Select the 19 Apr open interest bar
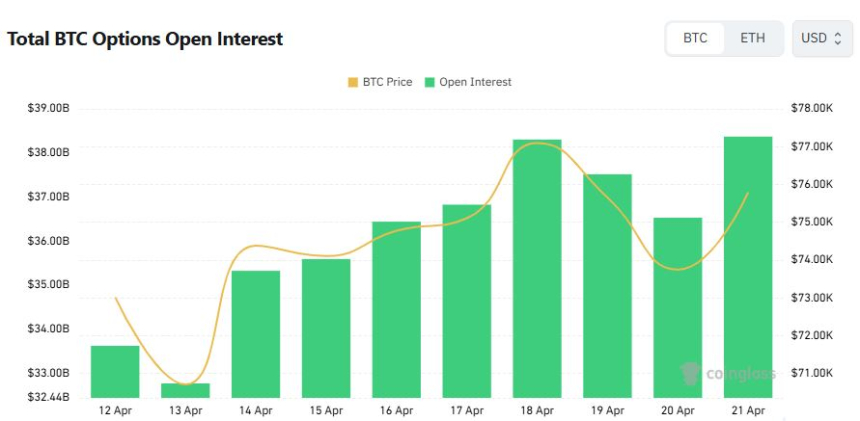The image size is (860, 421). 608,285
